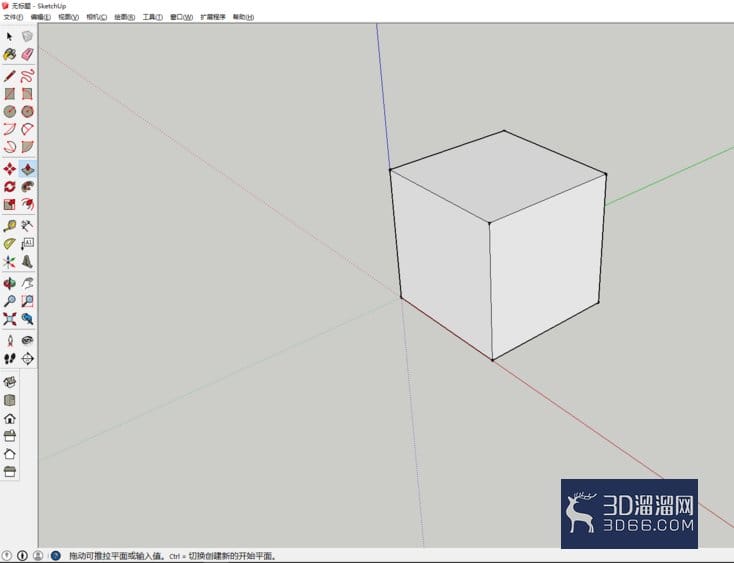Open the Instructor help icon in status bar
The height and width of the screenshot is (563, 734).
pos(56,556)
